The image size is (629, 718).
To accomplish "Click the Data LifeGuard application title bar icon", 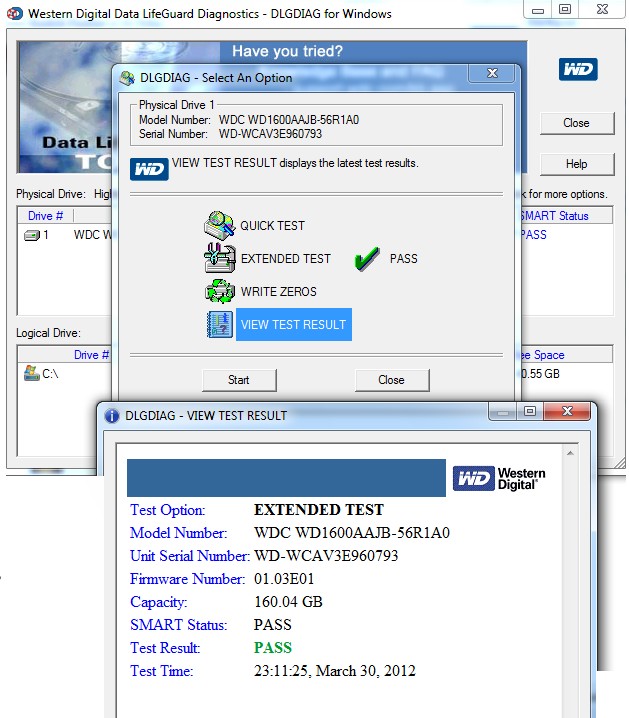I will coord(14,14).
